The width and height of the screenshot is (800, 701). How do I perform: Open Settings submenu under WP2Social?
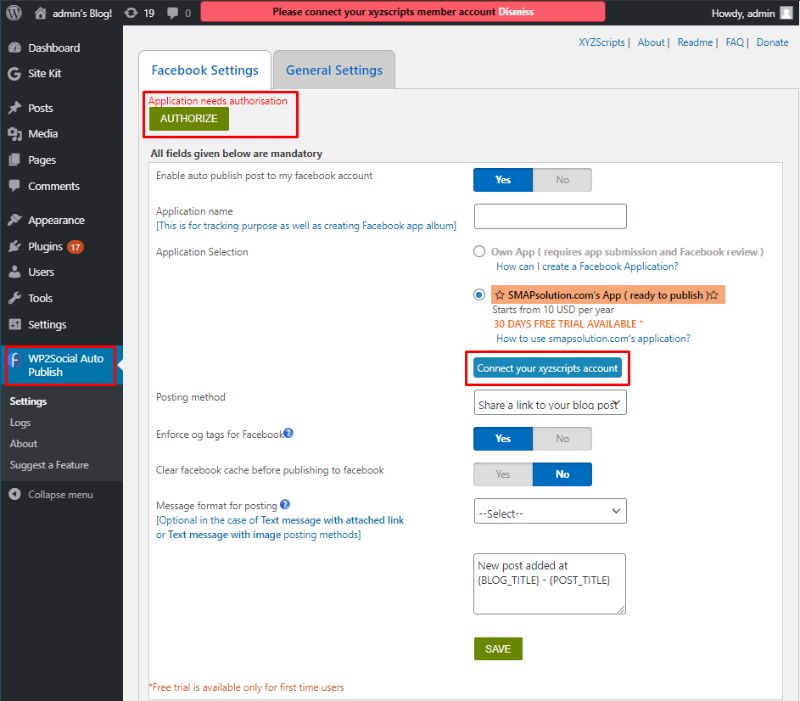28,401
